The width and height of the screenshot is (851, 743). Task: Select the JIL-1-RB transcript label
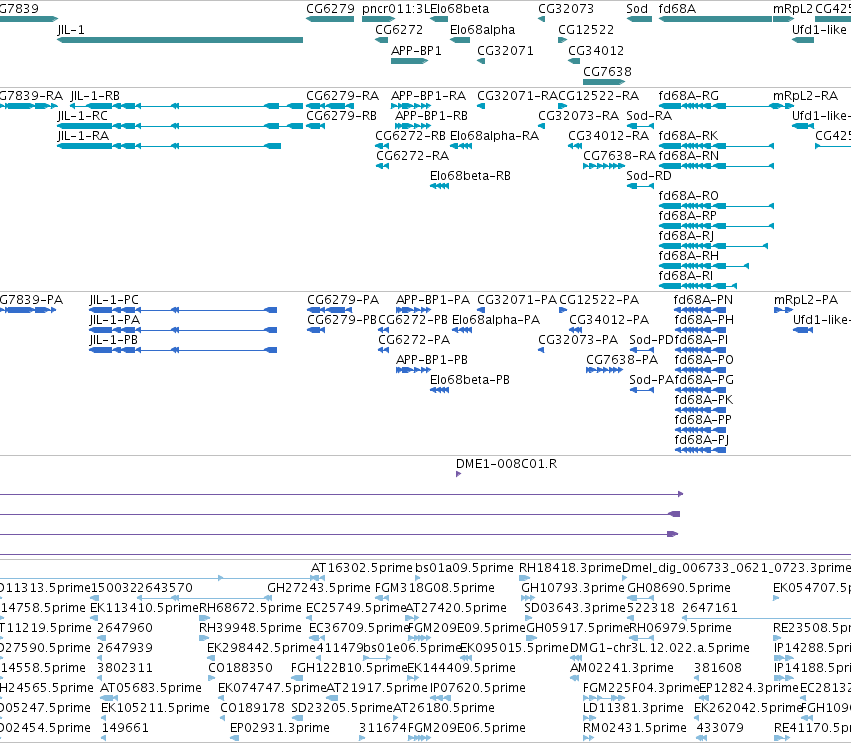[x=95, y=96]
